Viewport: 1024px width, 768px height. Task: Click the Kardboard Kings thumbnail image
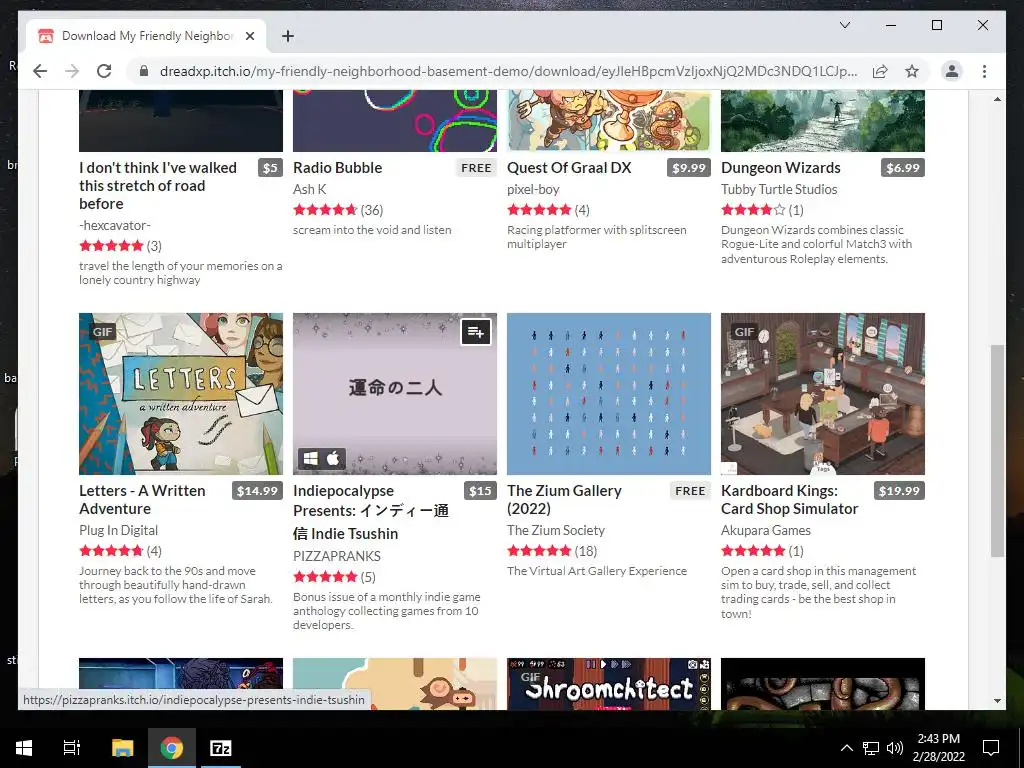[823, 394]
